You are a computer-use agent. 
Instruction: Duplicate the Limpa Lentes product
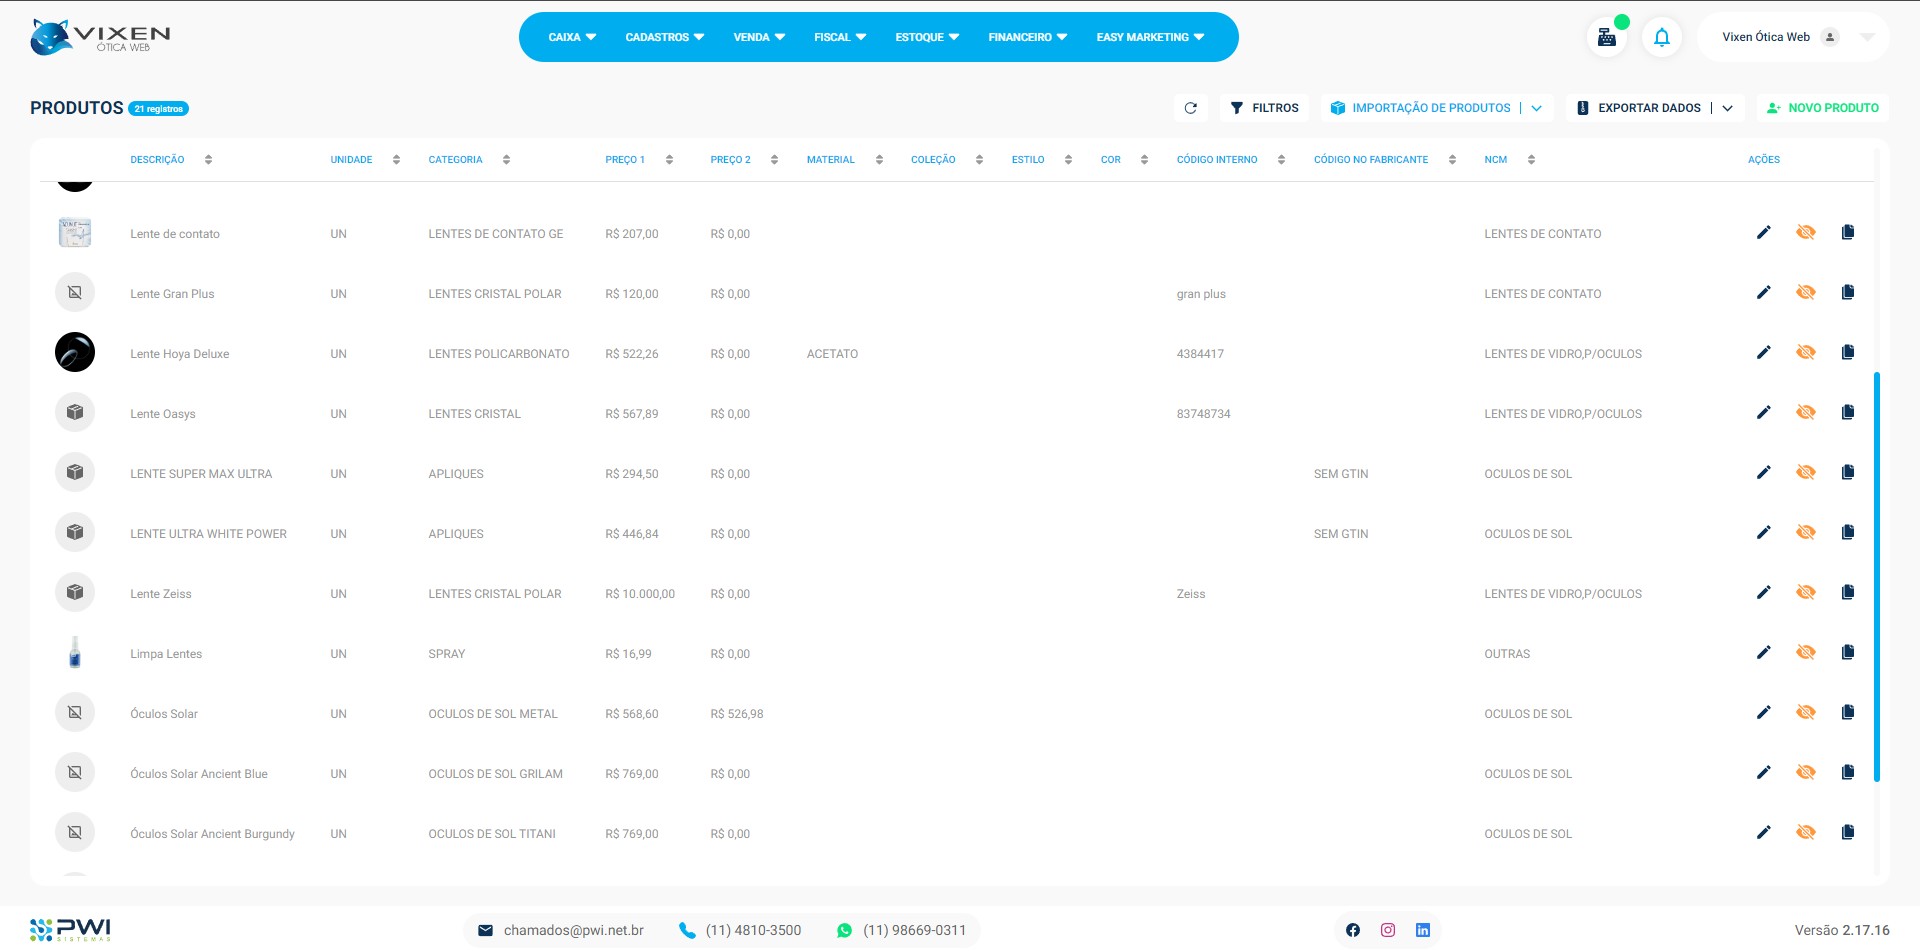(1847, 653)
